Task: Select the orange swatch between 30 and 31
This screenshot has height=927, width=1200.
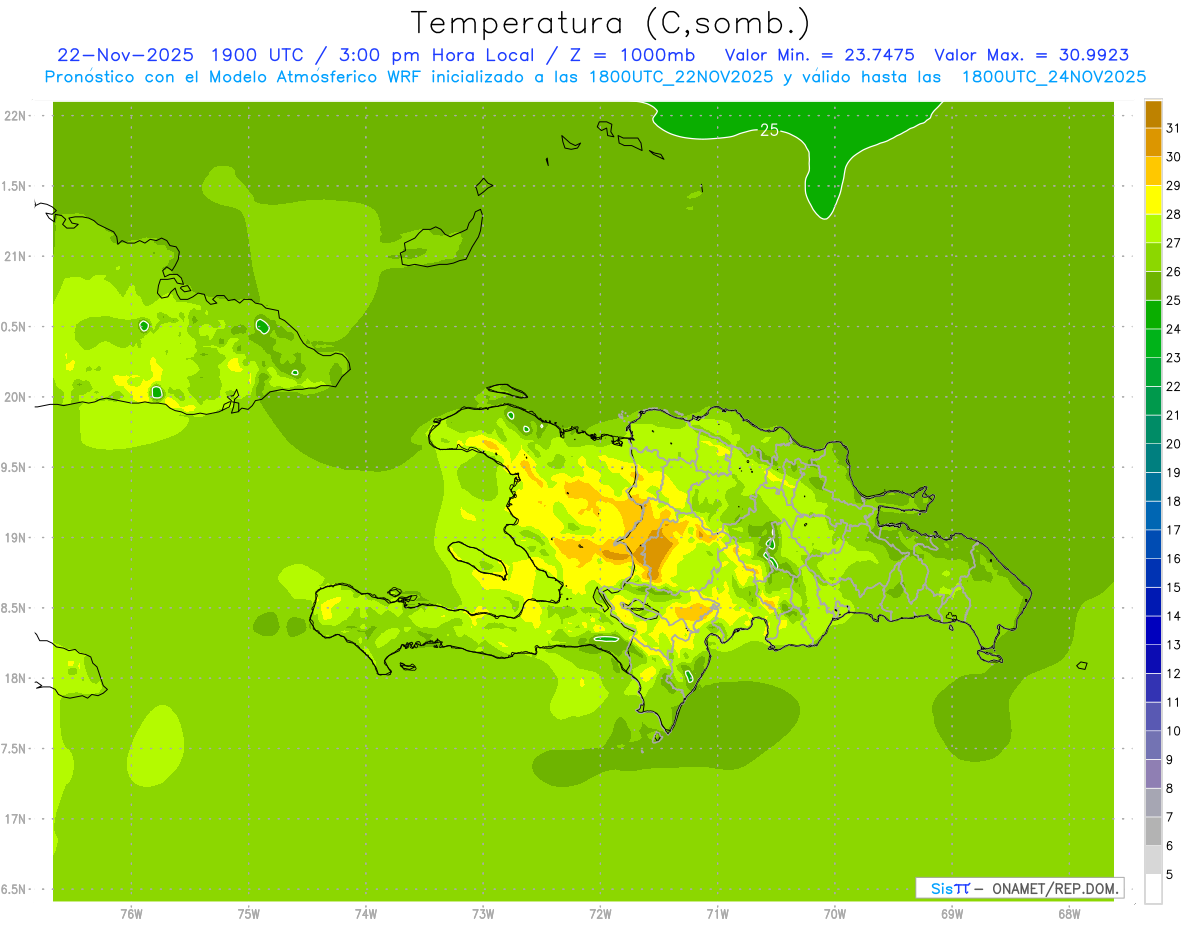Action: click(1153, 142)
